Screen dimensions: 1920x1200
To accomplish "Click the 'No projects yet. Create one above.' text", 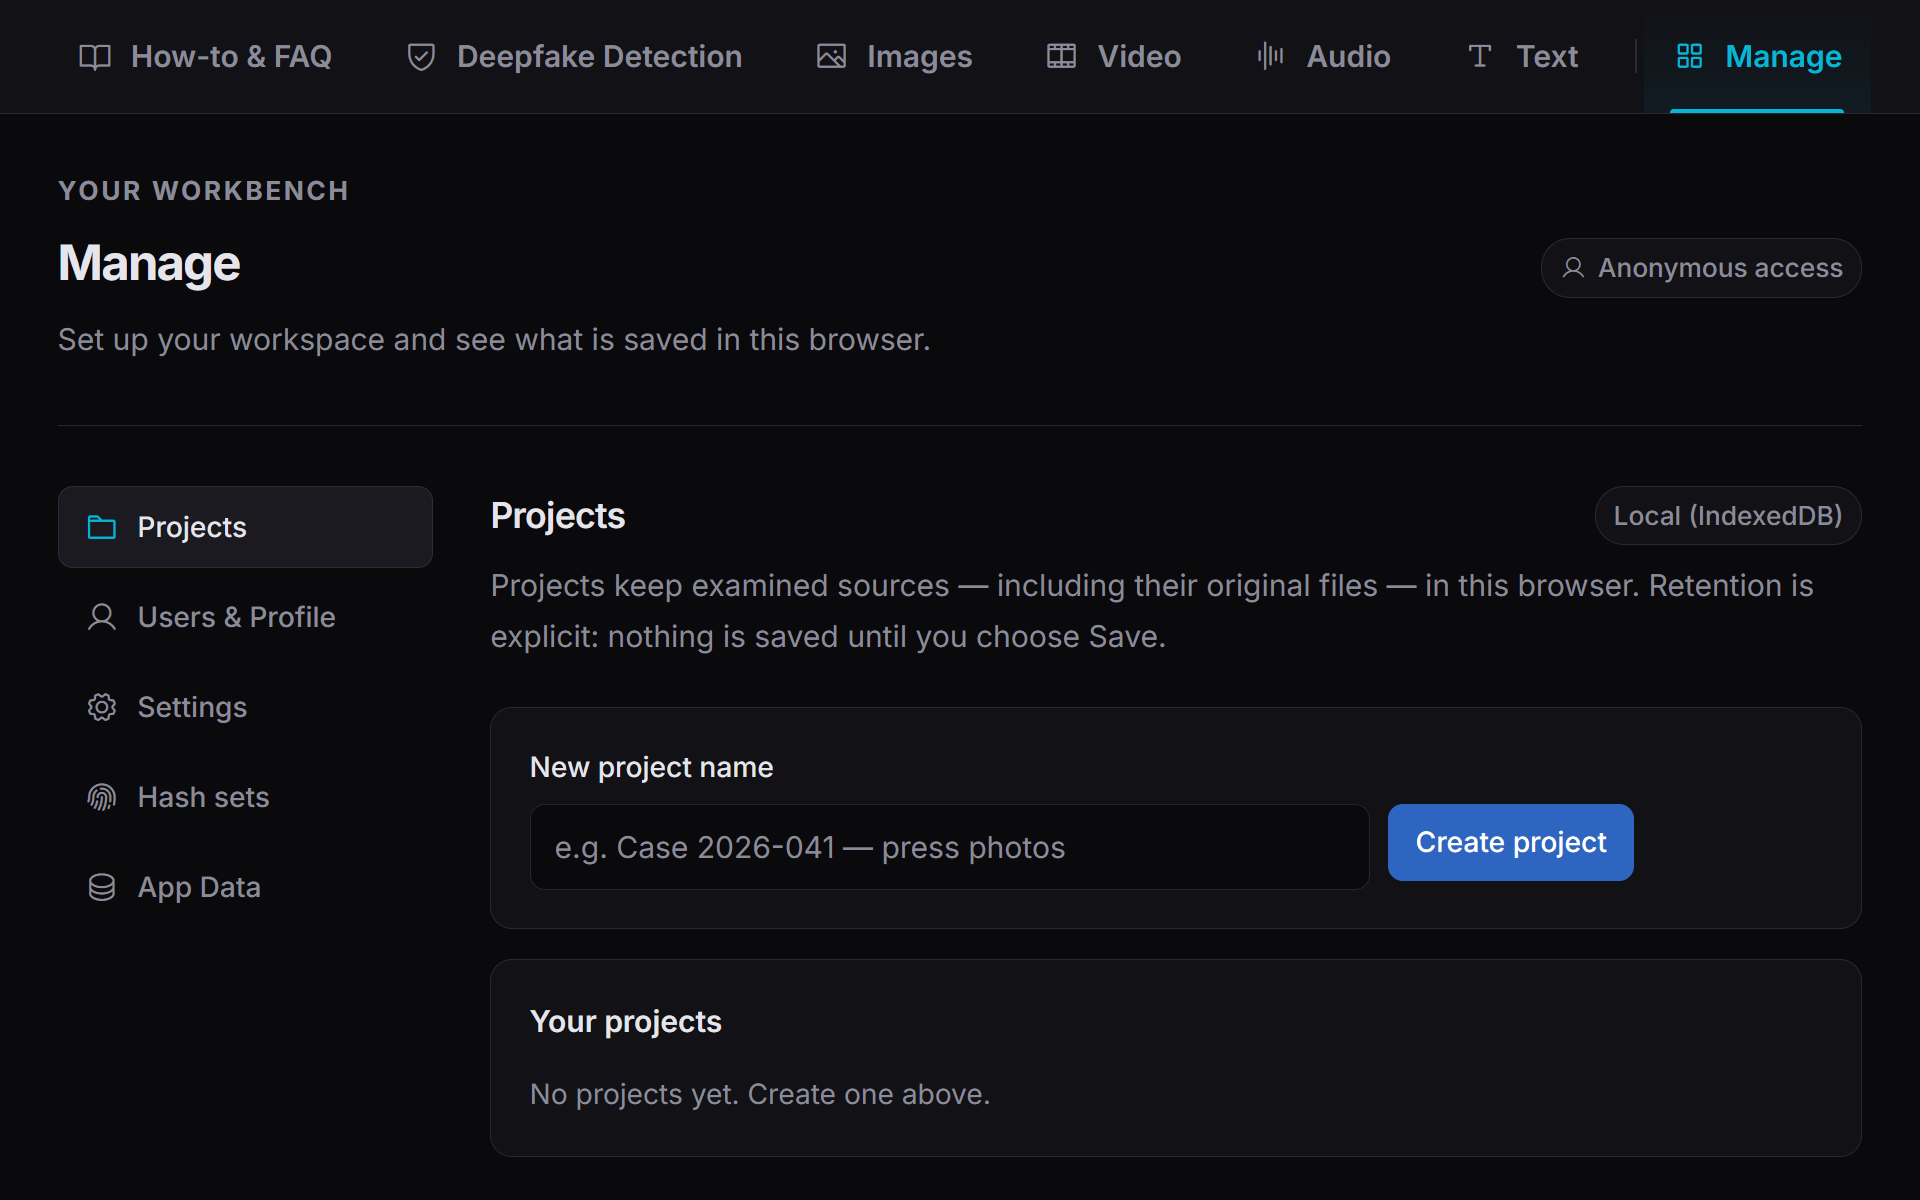I will [760, 1094].
